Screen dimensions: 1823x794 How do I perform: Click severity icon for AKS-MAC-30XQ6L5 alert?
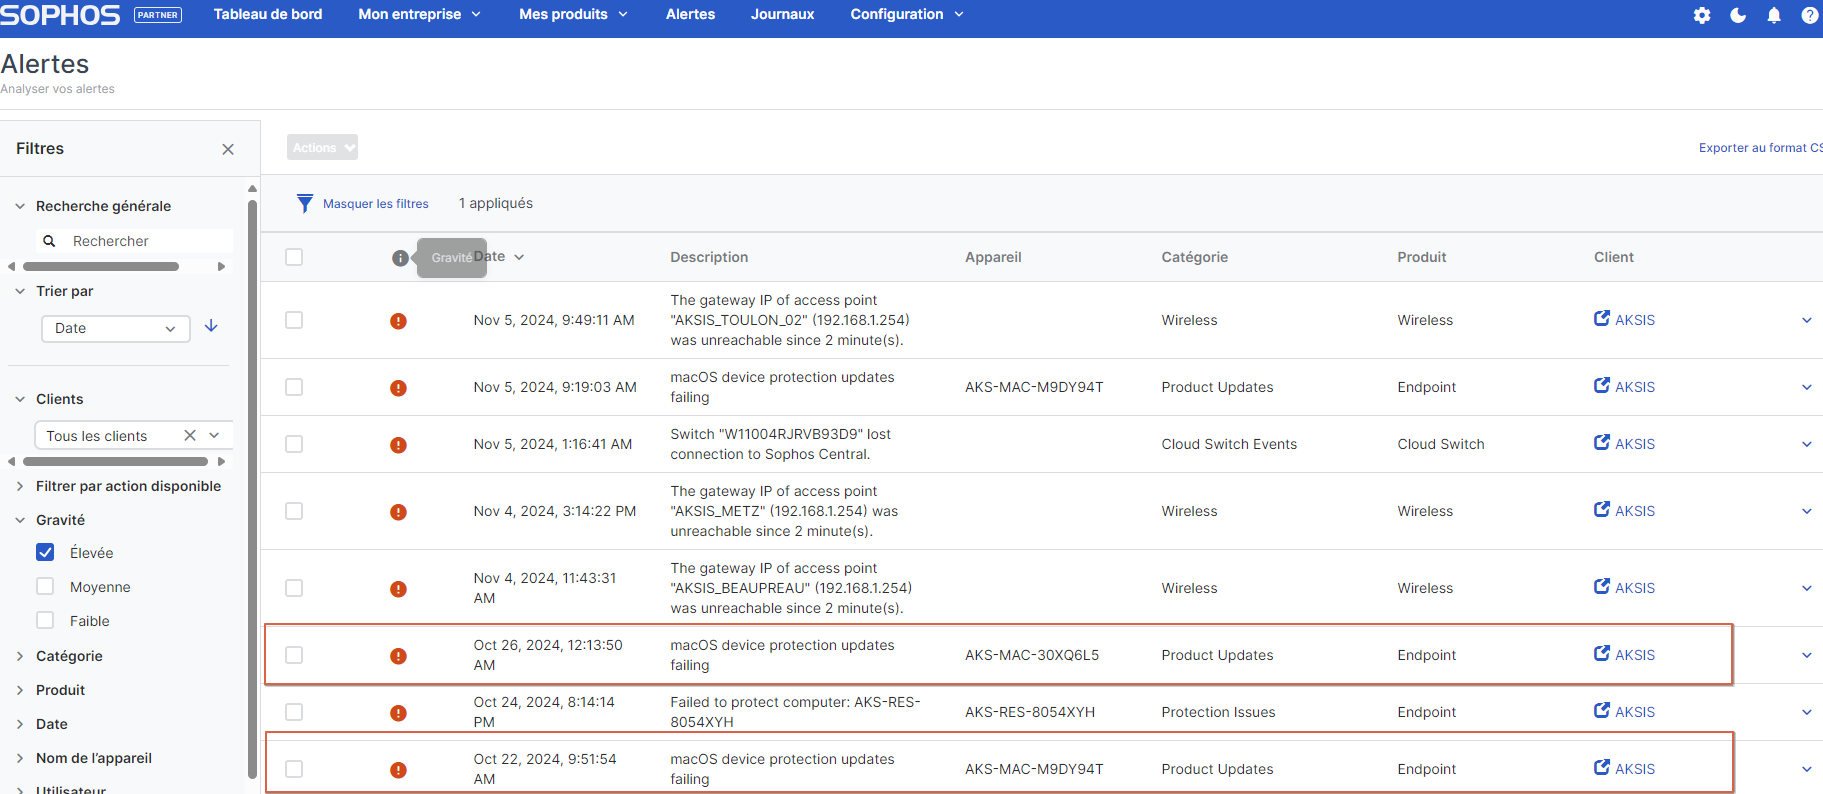398,656
